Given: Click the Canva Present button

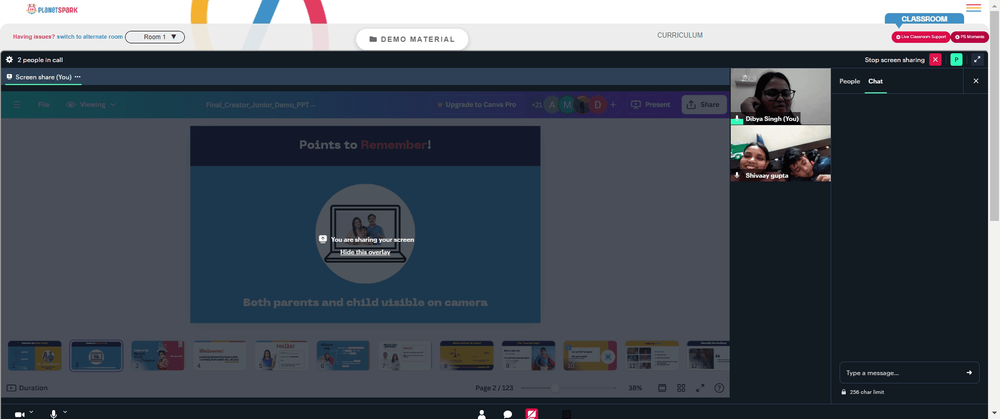Looking at the screenshot, I should pos(650,105).
